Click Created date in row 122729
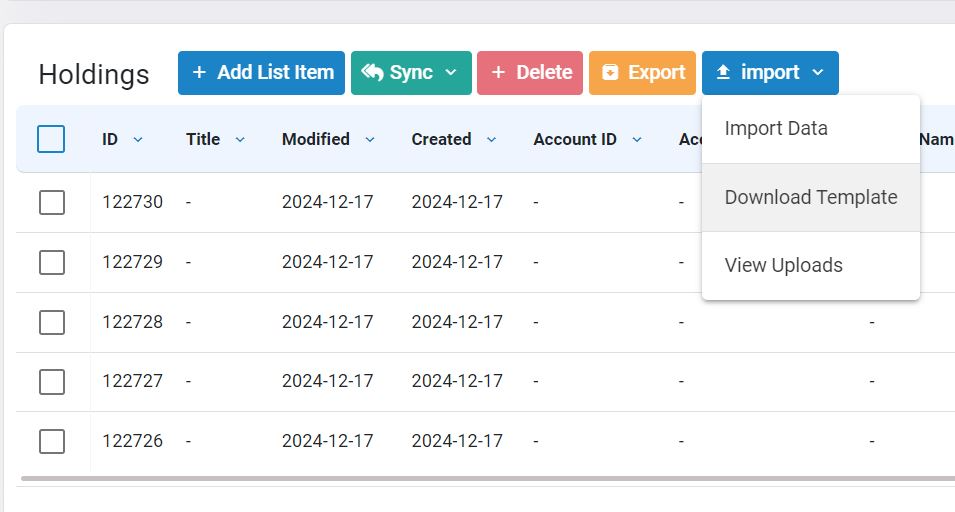This screenshot has height=512, width=955. click(457, 262)
